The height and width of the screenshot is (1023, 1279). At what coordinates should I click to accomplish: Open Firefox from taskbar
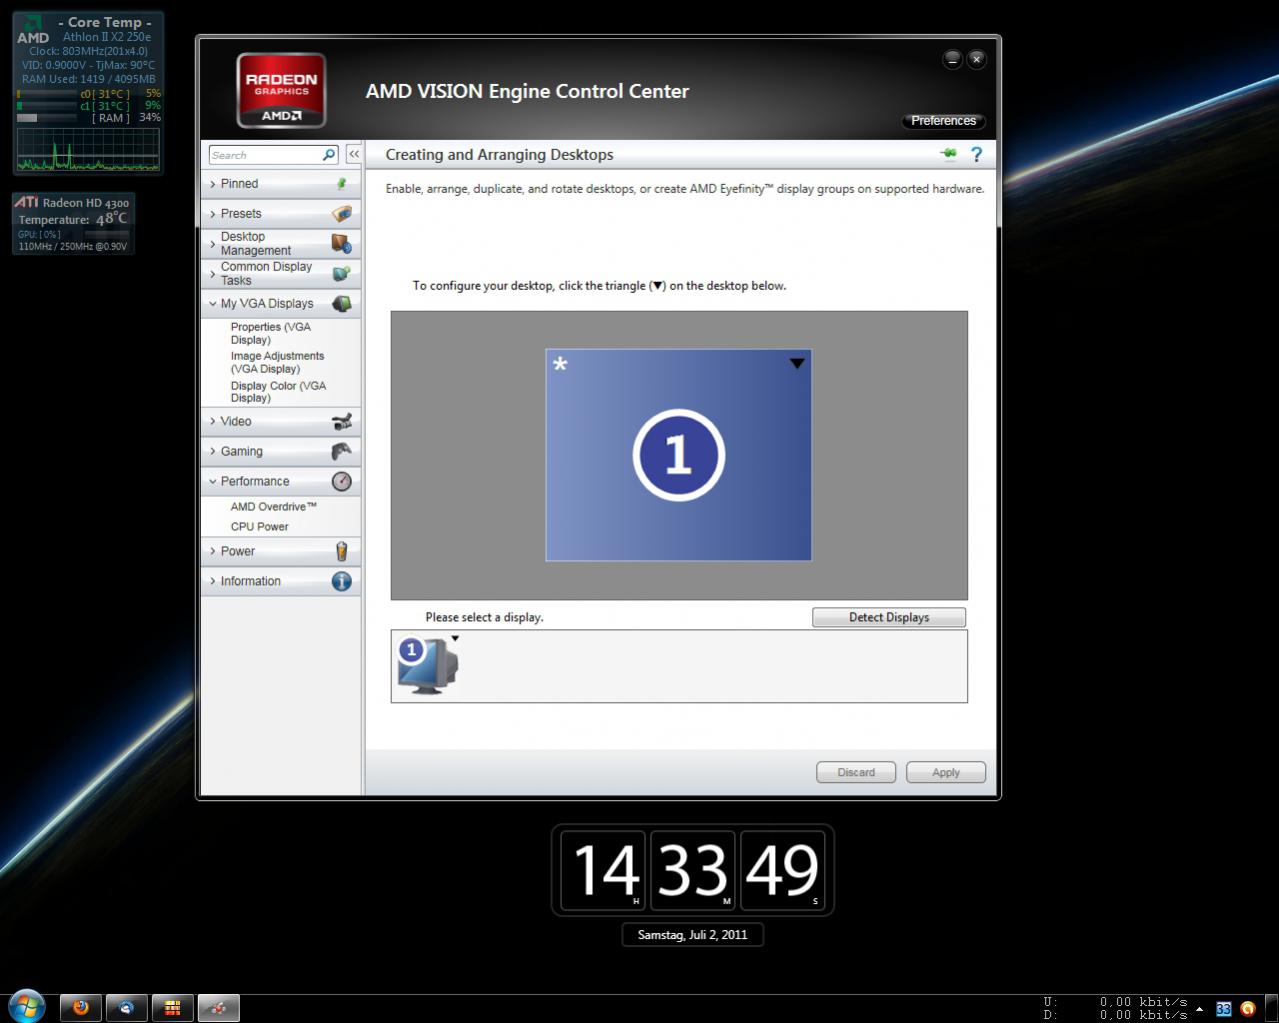click(81, 1008)
